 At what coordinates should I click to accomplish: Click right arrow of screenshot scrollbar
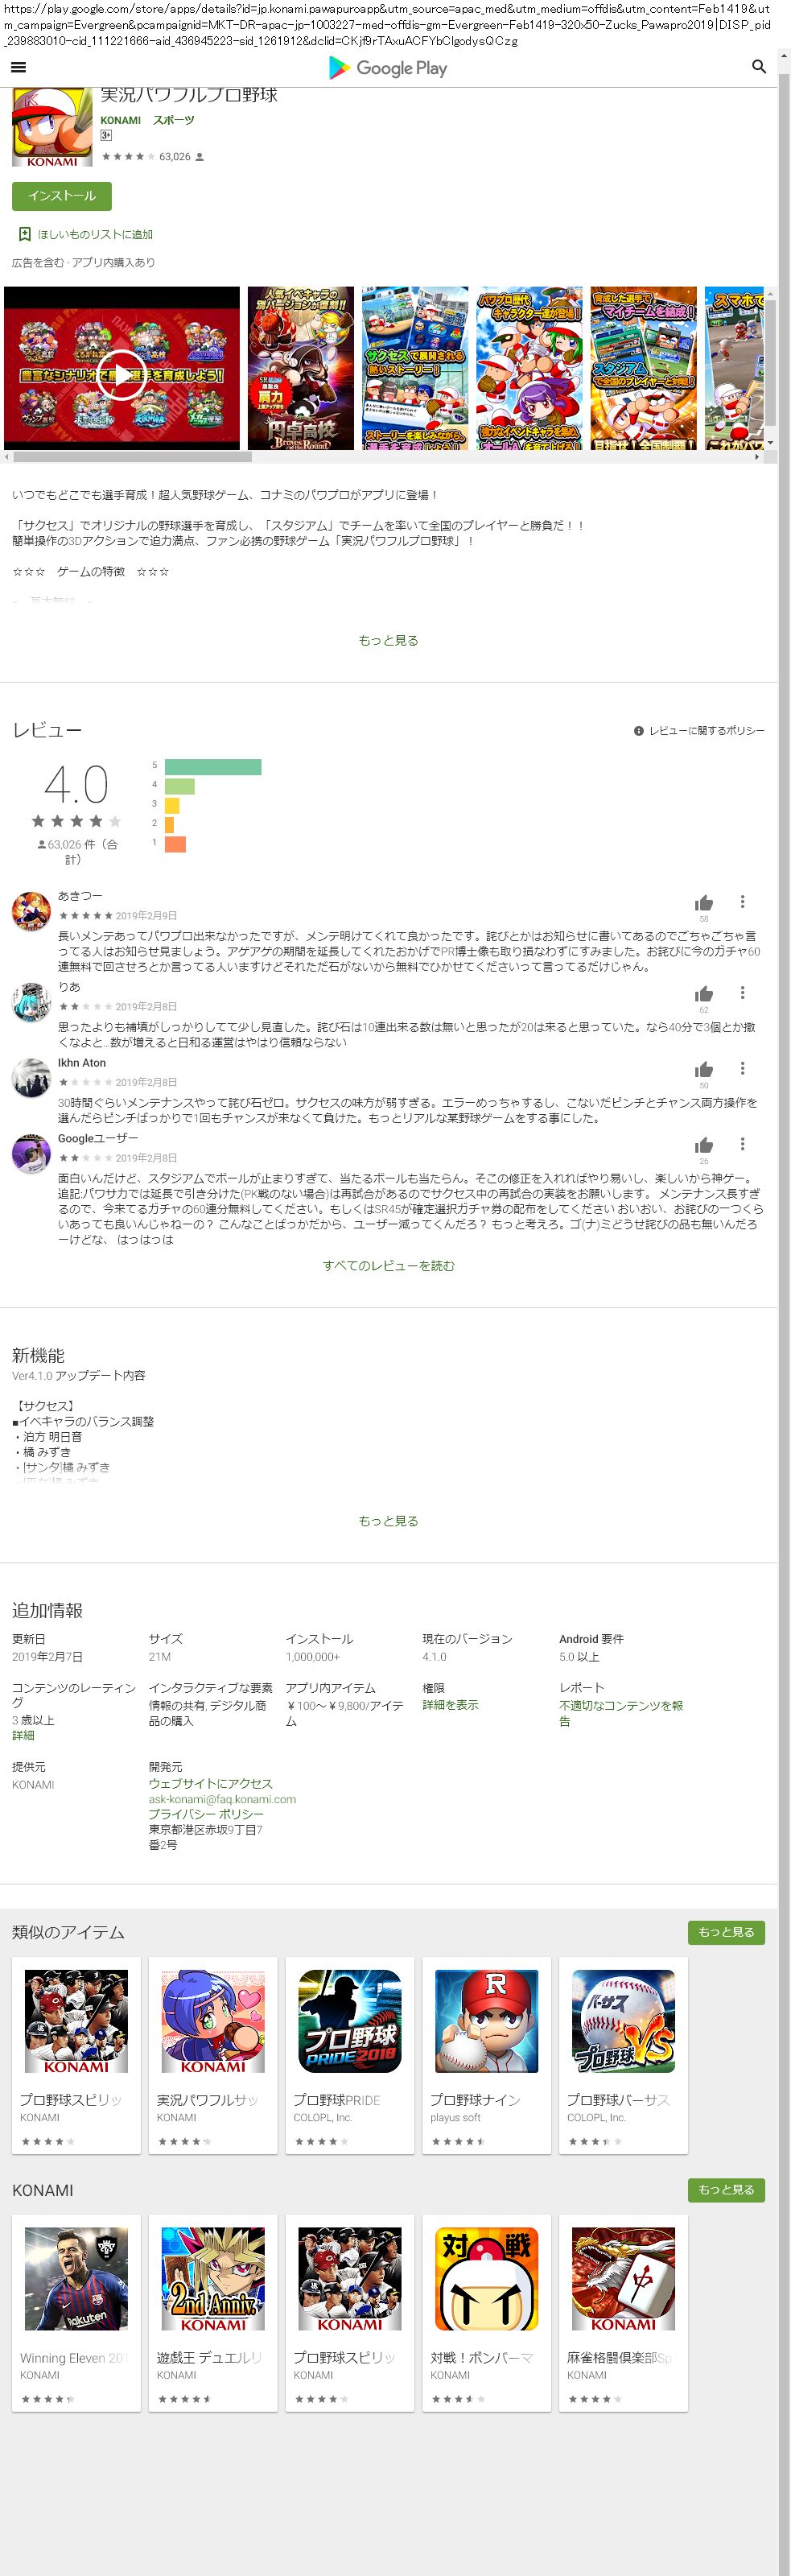point(757,456)
